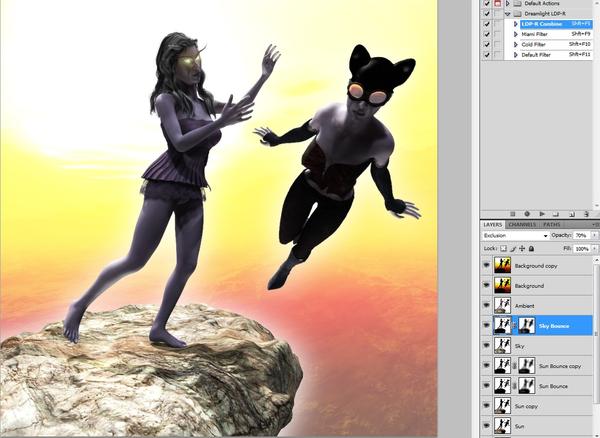This screenshot has width=600, height=438.
Task: Click the Fill 100% value field
Action: 582,249
